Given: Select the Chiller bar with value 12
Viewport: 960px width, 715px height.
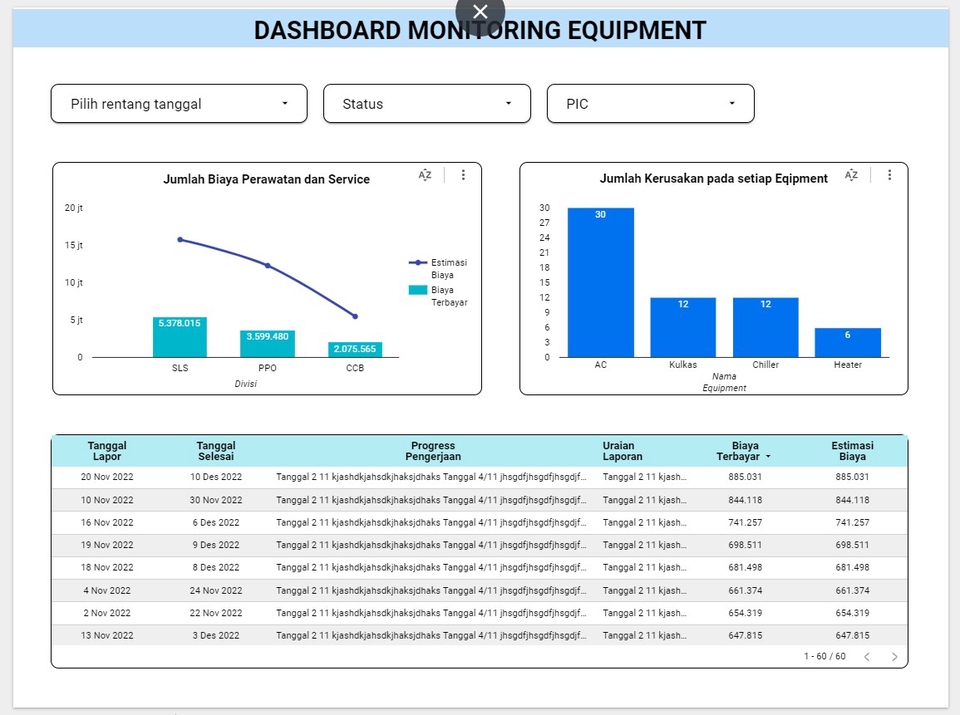Looking at the screenshot, I should click(x=766, y=328).
